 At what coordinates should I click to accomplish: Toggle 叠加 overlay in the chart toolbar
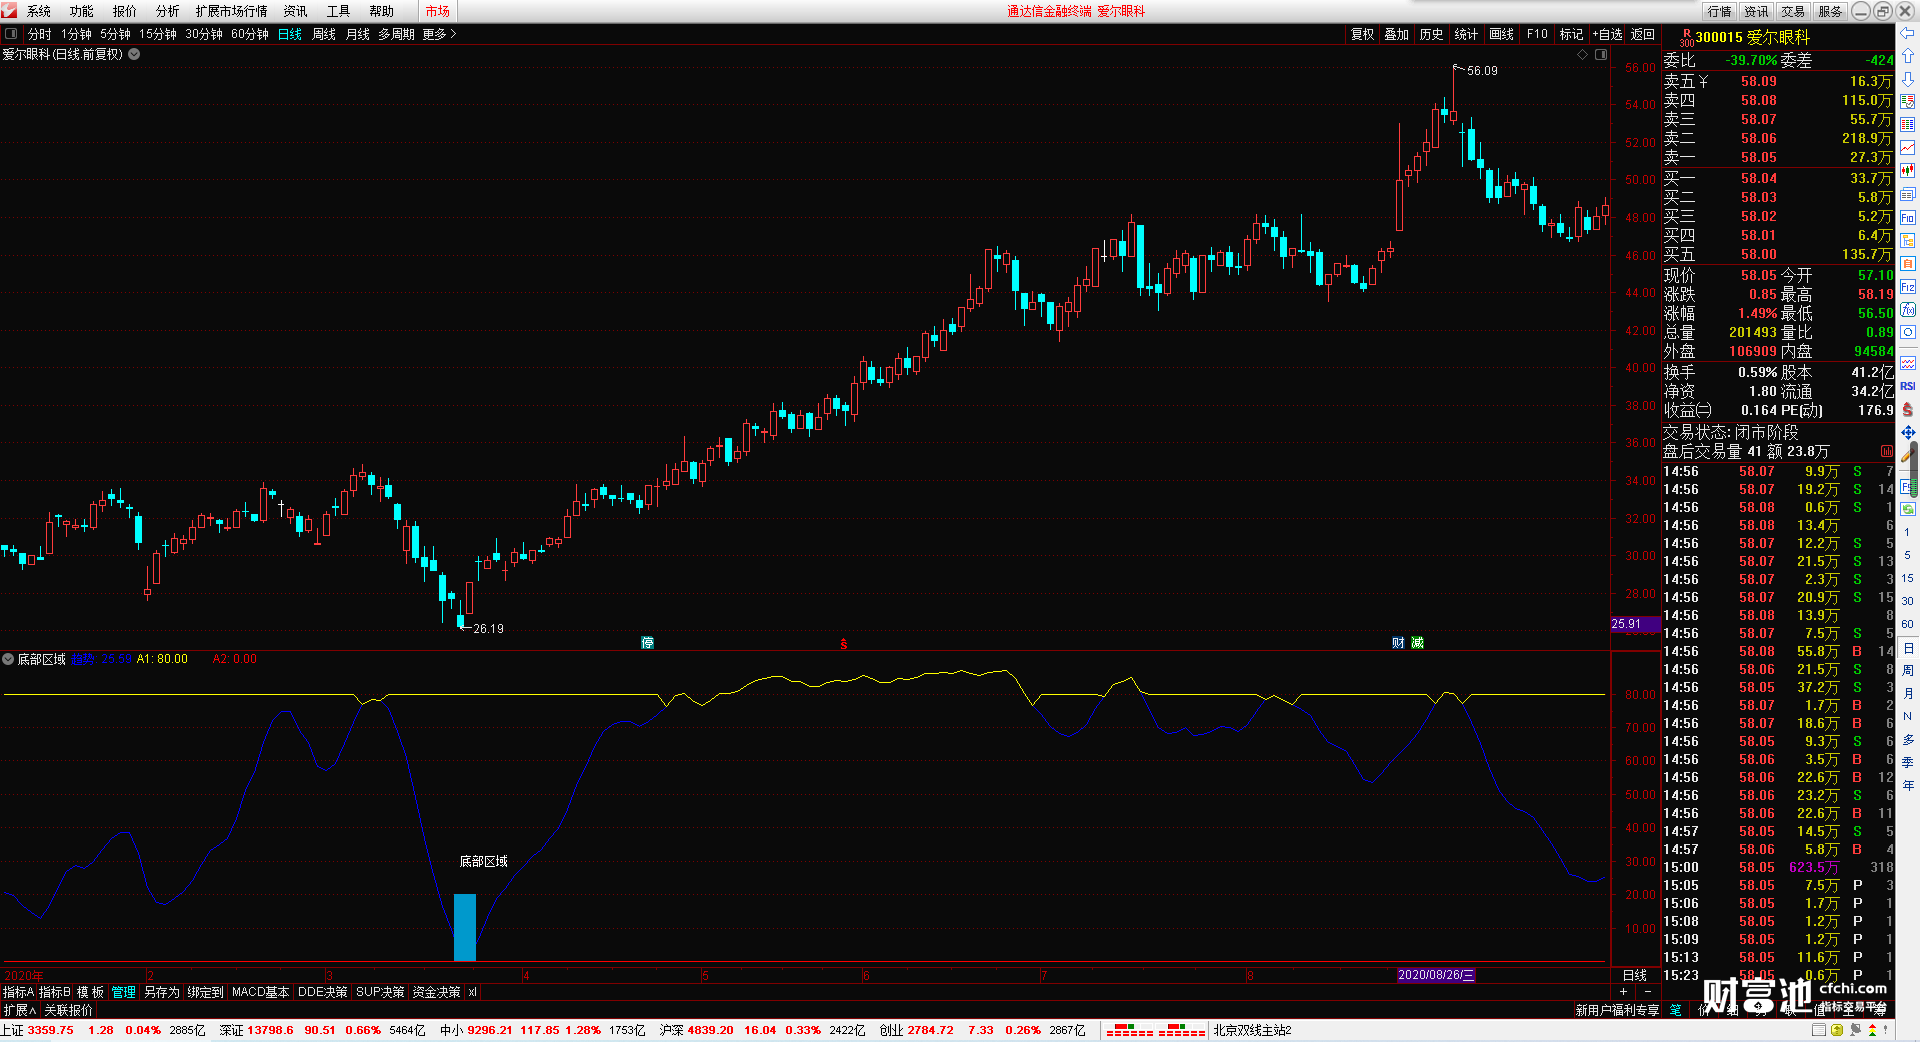(x=1397, y=34)
